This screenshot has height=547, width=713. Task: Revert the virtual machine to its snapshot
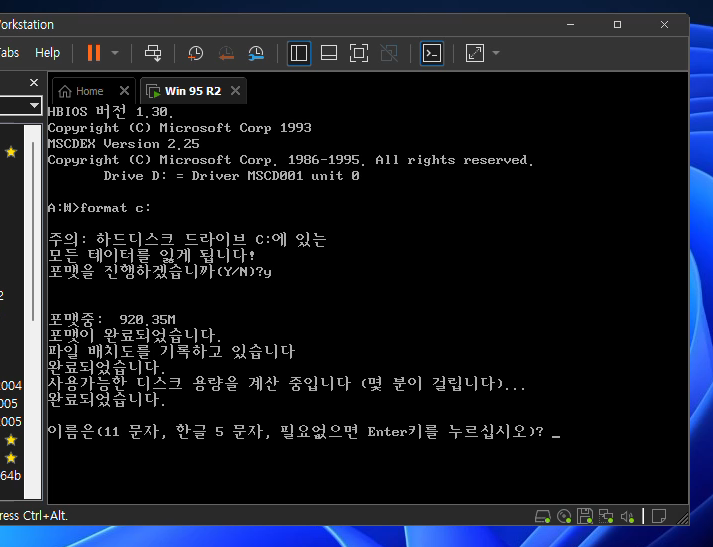click(x=226, y=53)
